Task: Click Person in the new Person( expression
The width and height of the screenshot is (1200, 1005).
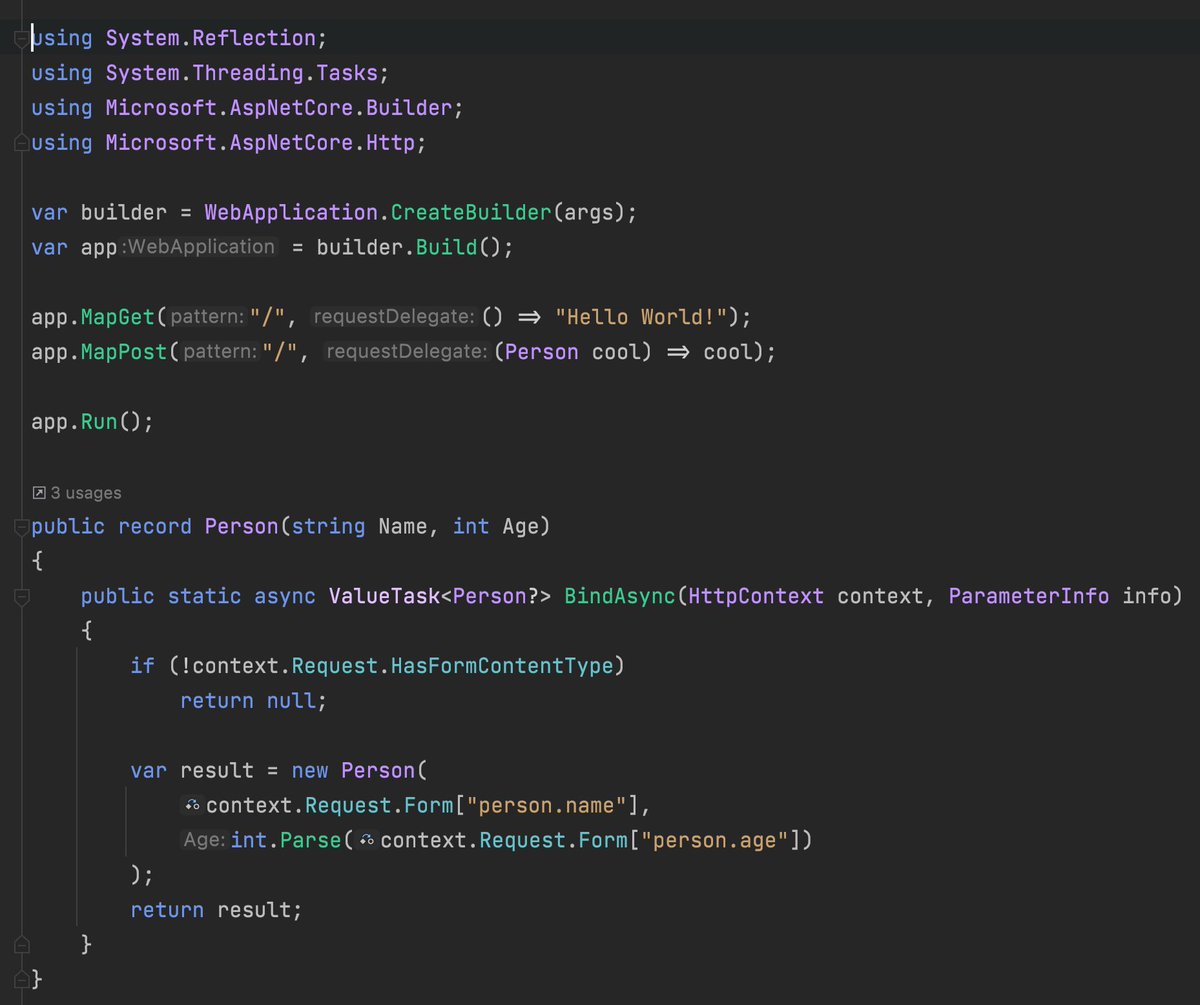Action: click(x=378, y=771)
